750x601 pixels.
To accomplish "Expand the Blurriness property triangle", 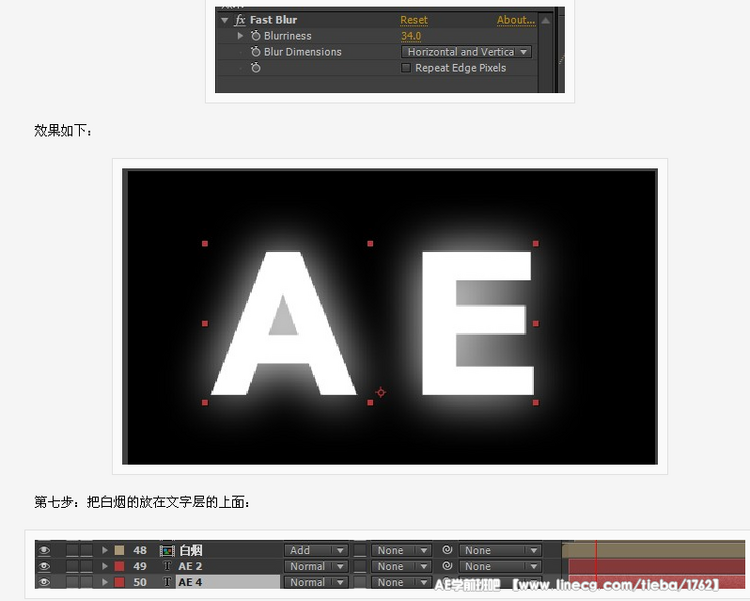I will click(240, 36).
